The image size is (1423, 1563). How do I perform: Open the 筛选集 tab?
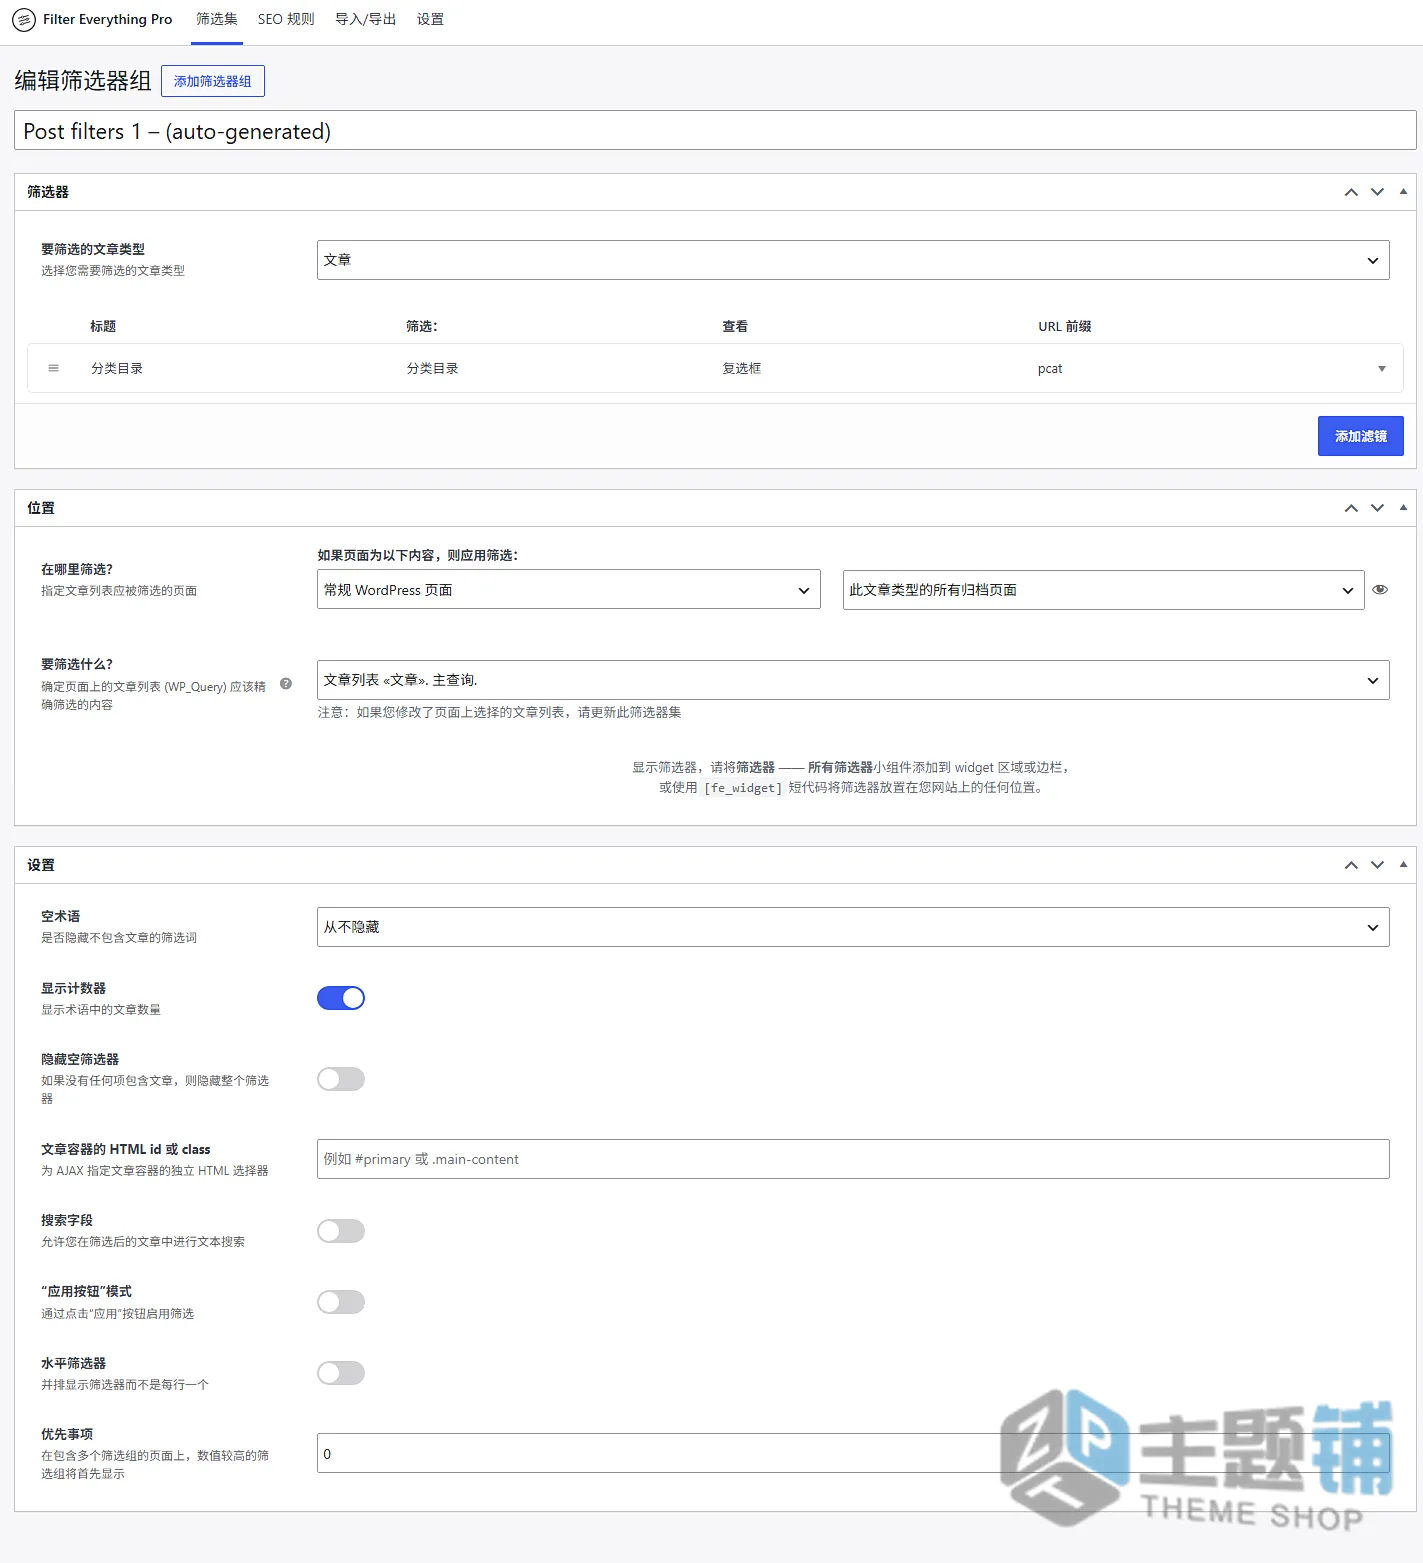tap(217, 19)
